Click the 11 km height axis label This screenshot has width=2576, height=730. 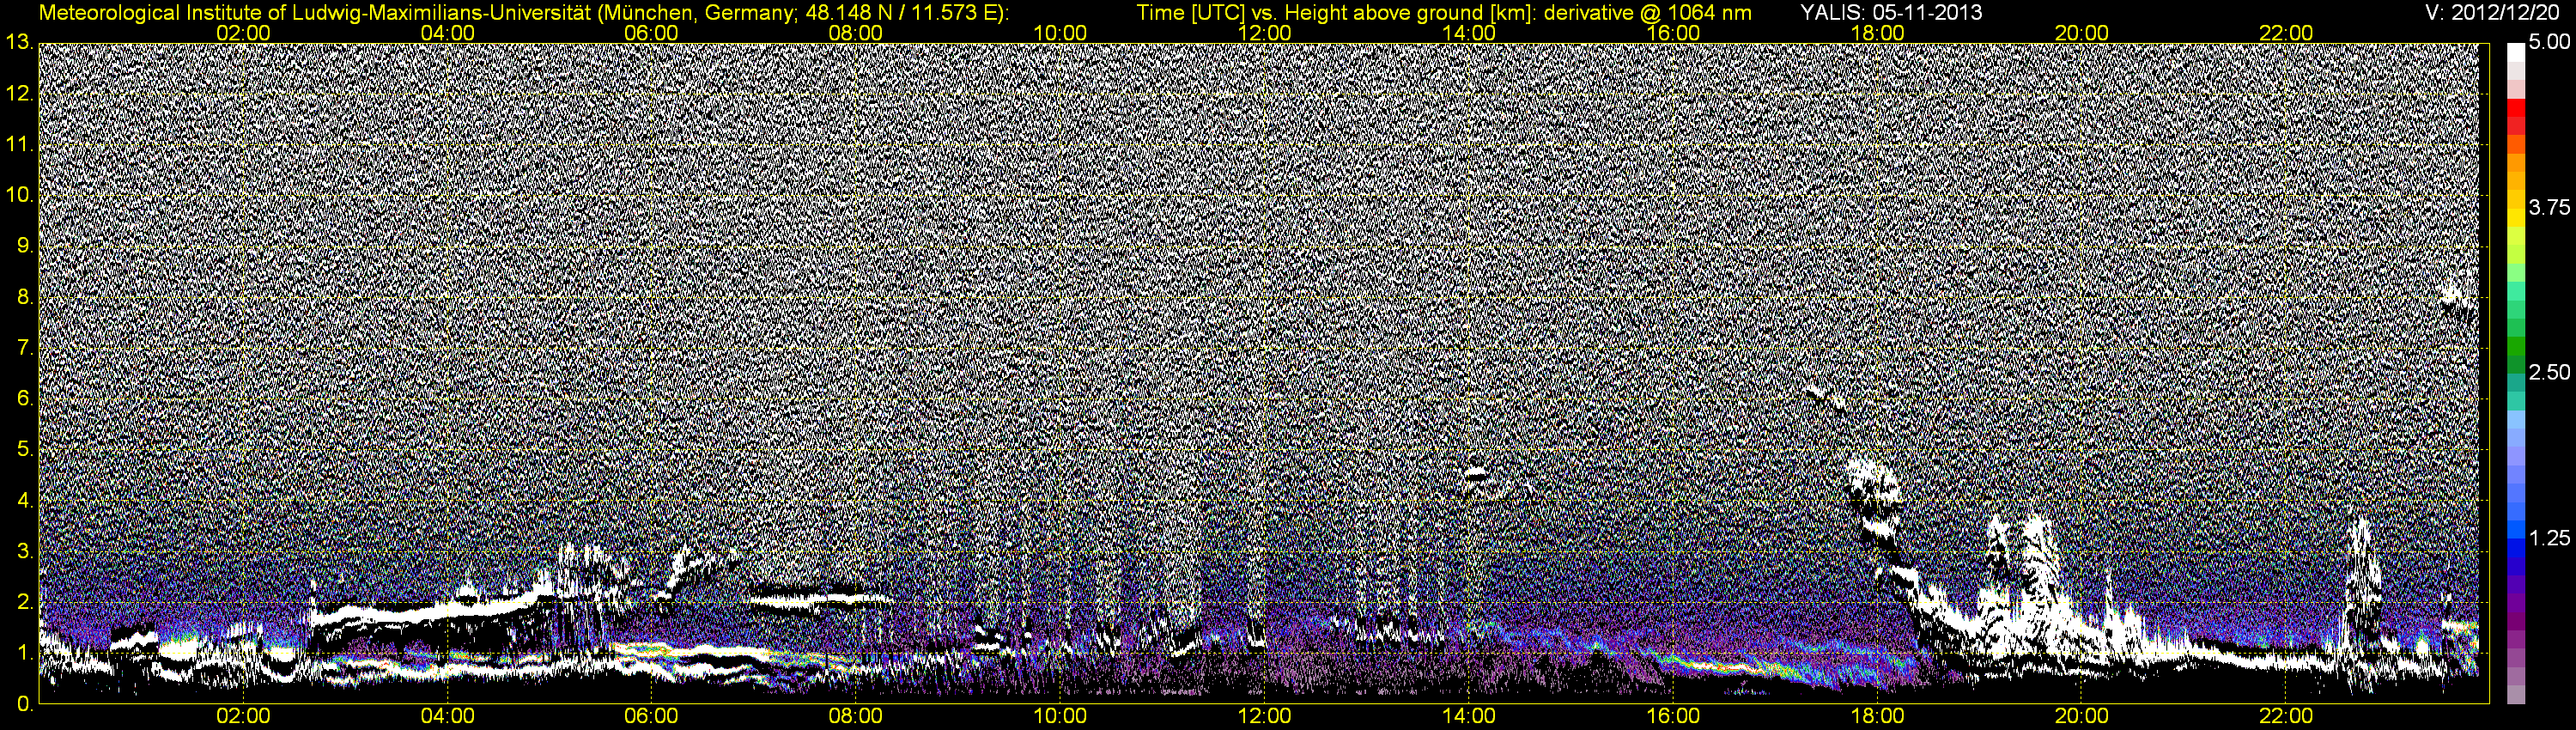tap(18, 144)
